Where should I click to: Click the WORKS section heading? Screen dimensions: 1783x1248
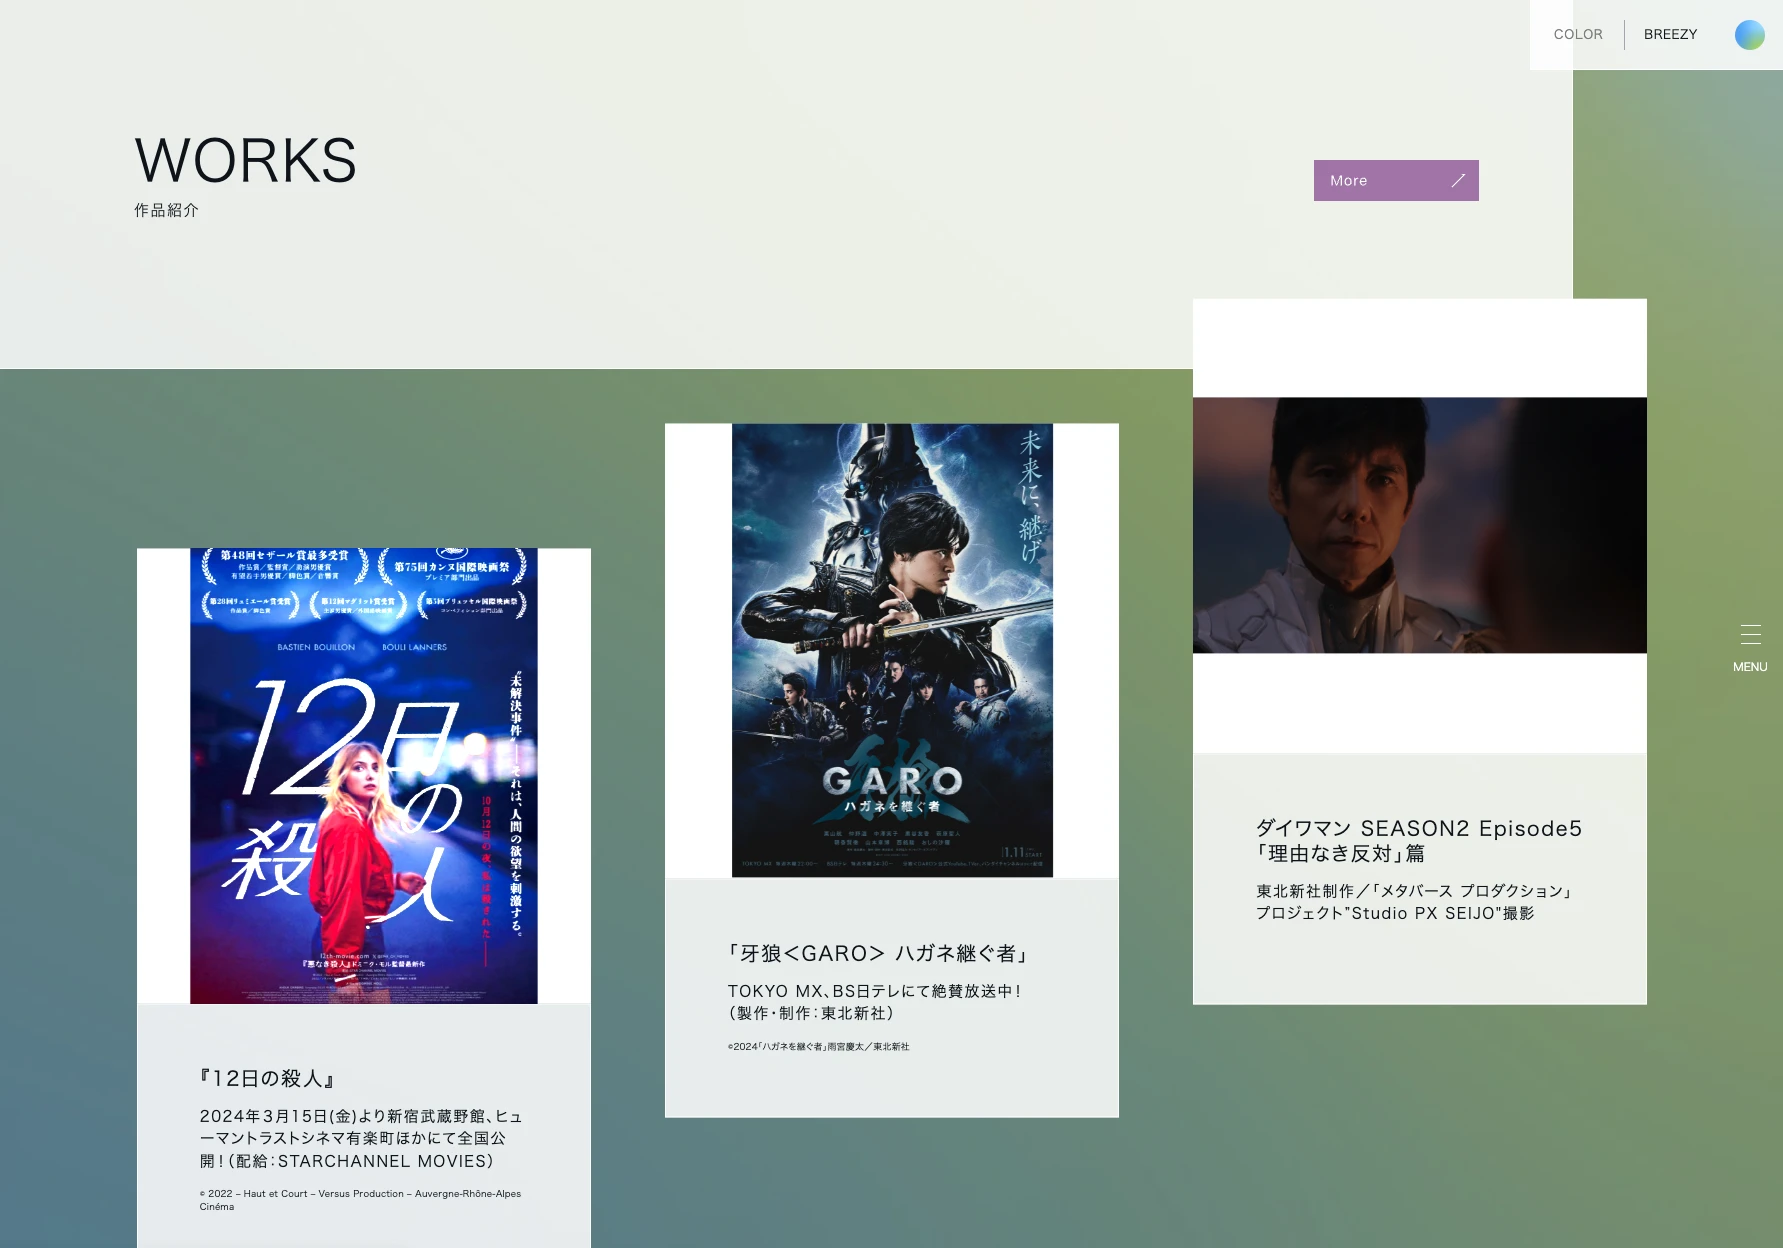coord(246,161)
